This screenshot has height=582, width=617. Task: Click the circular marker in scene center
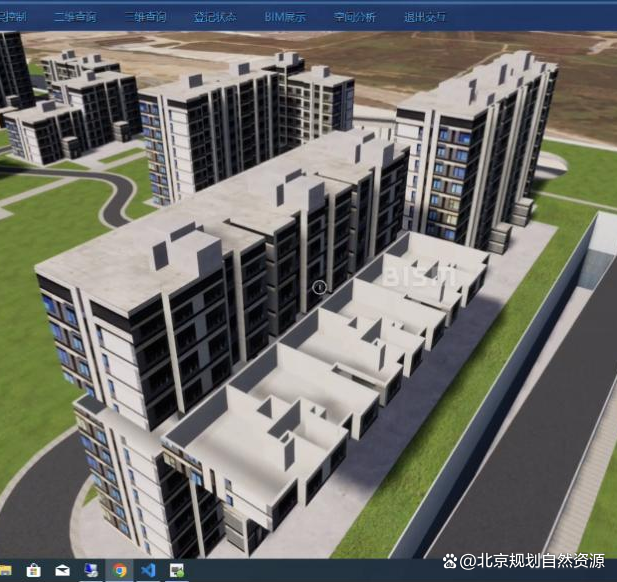click(x=319, y=287)
